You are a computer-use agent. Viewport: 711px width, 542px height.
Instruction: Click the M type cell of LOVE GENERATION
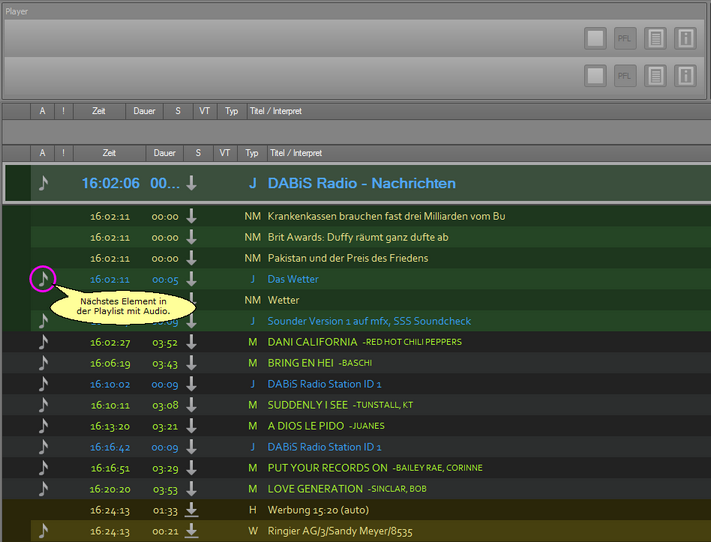pyautogui.click(x=253, y=489)
